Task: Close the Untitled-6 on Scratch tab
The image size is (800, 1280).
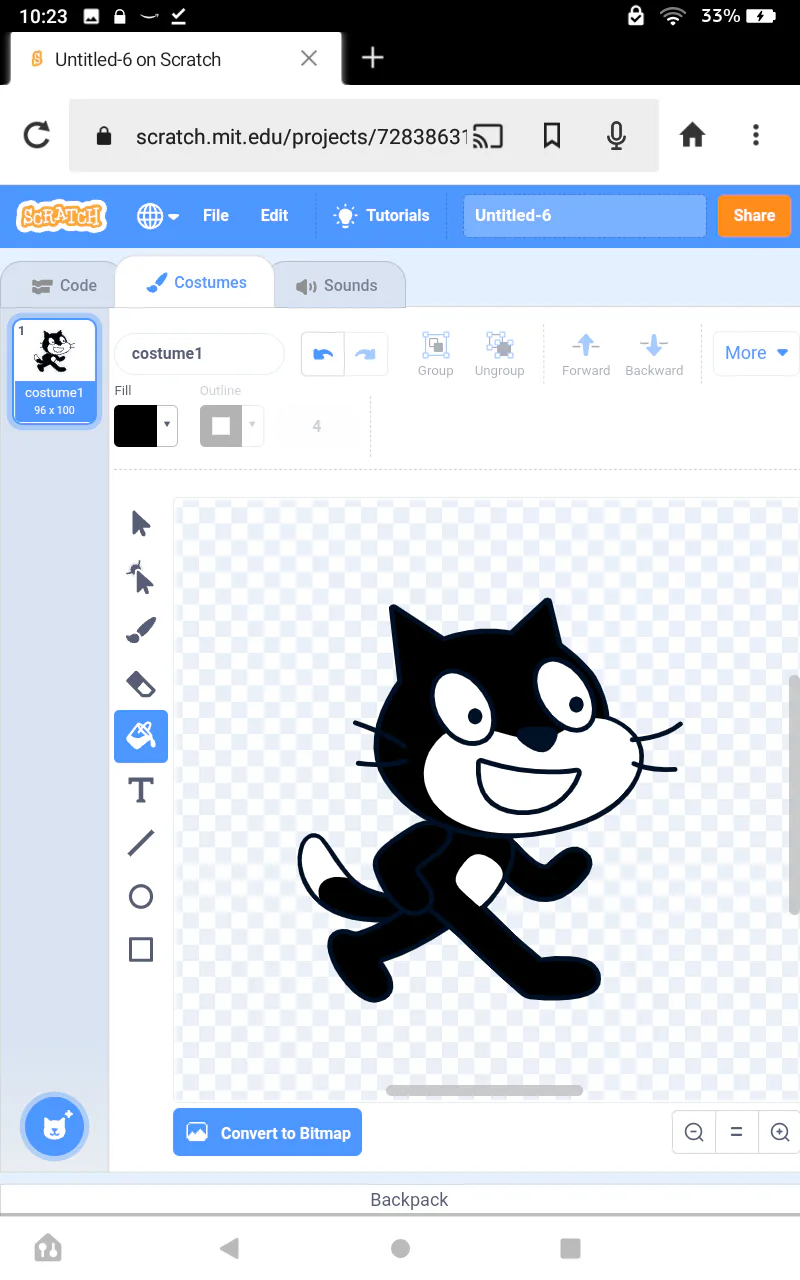Action: coord(309,58)
